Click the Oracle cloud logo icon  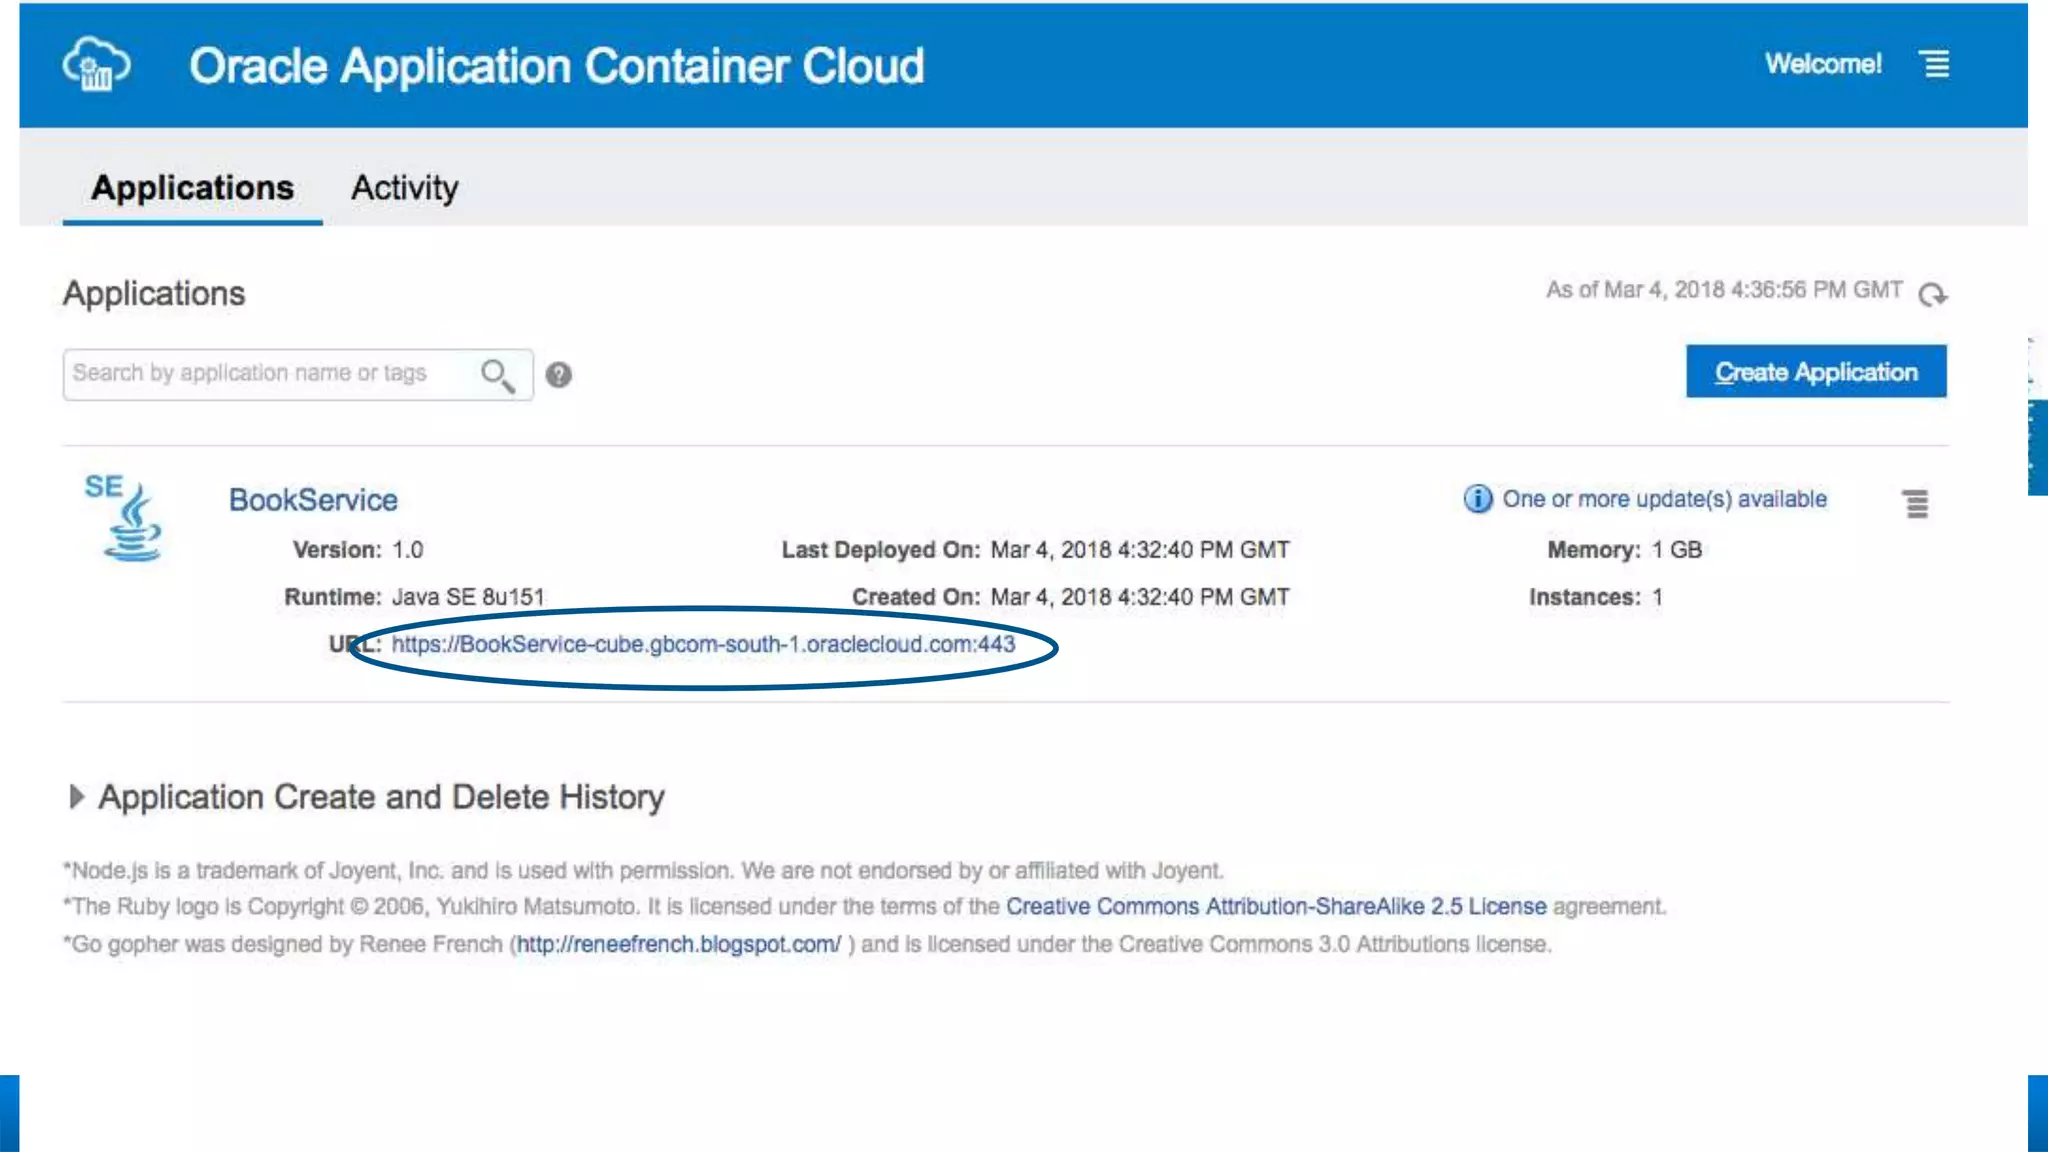96,65
